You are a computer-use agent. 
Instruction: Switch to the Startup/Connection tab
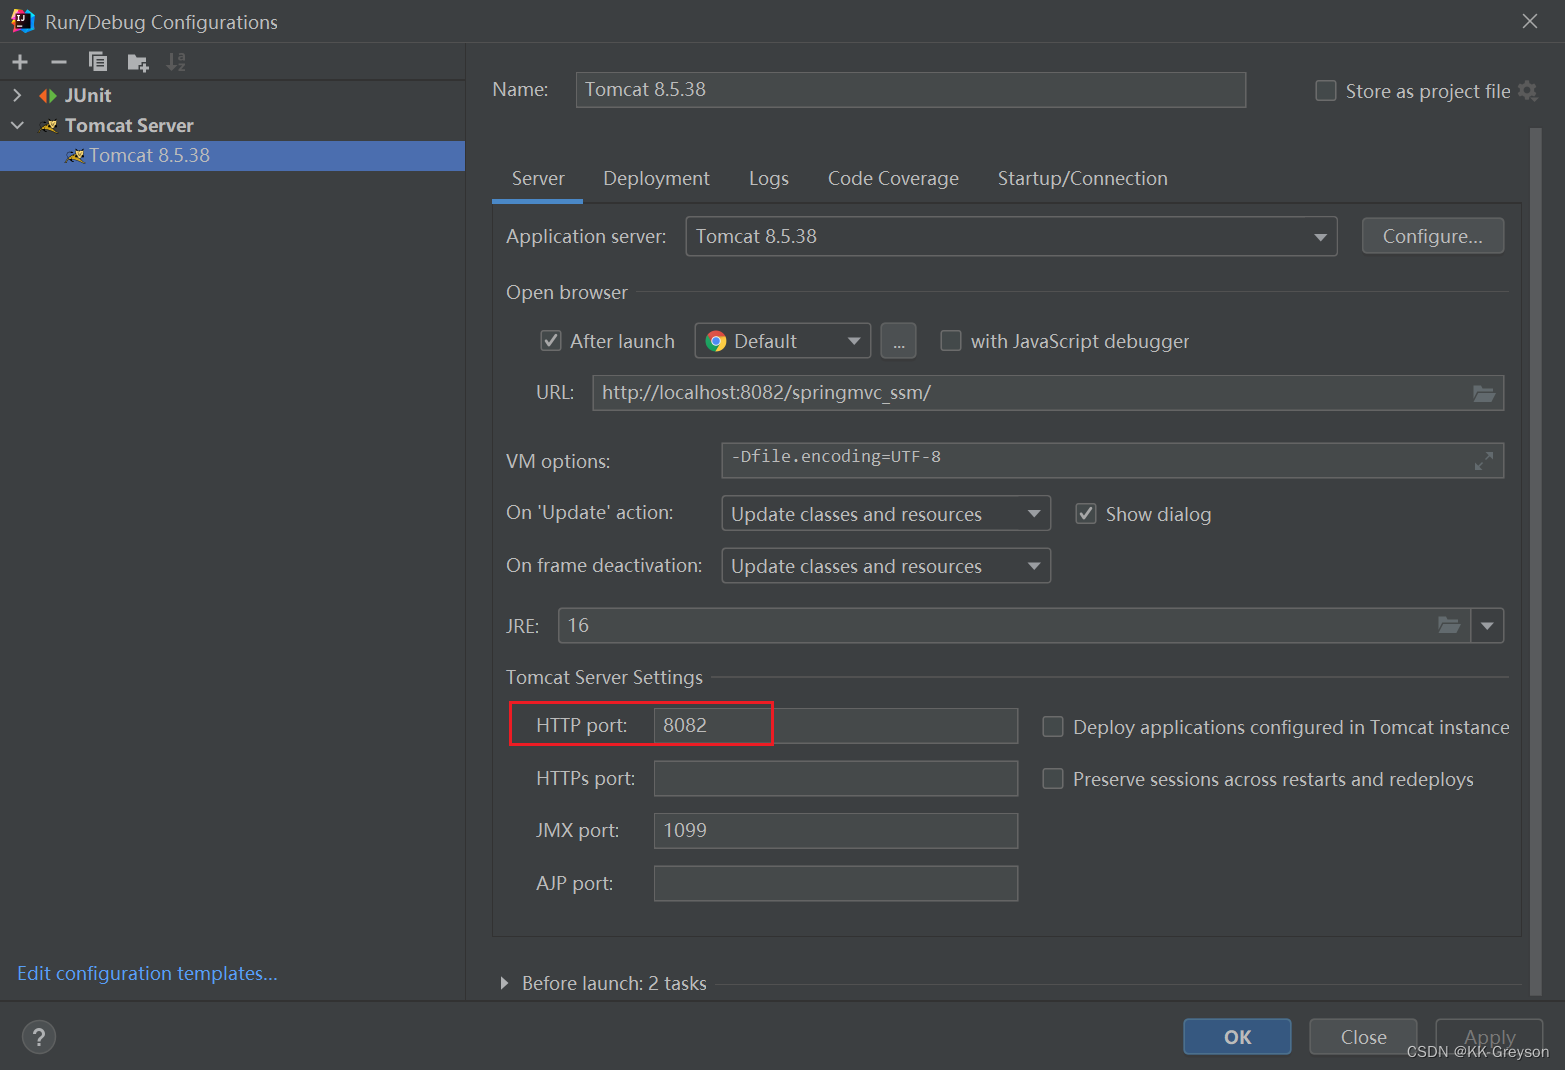click(x=1083, y=179)
